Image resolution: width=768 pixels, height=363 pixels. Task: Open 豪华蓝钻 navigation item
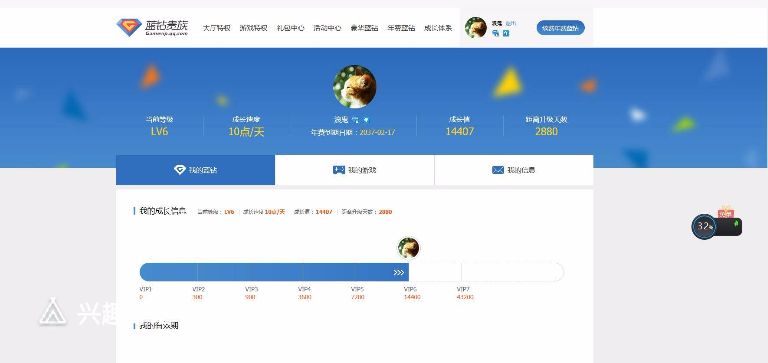364,28
